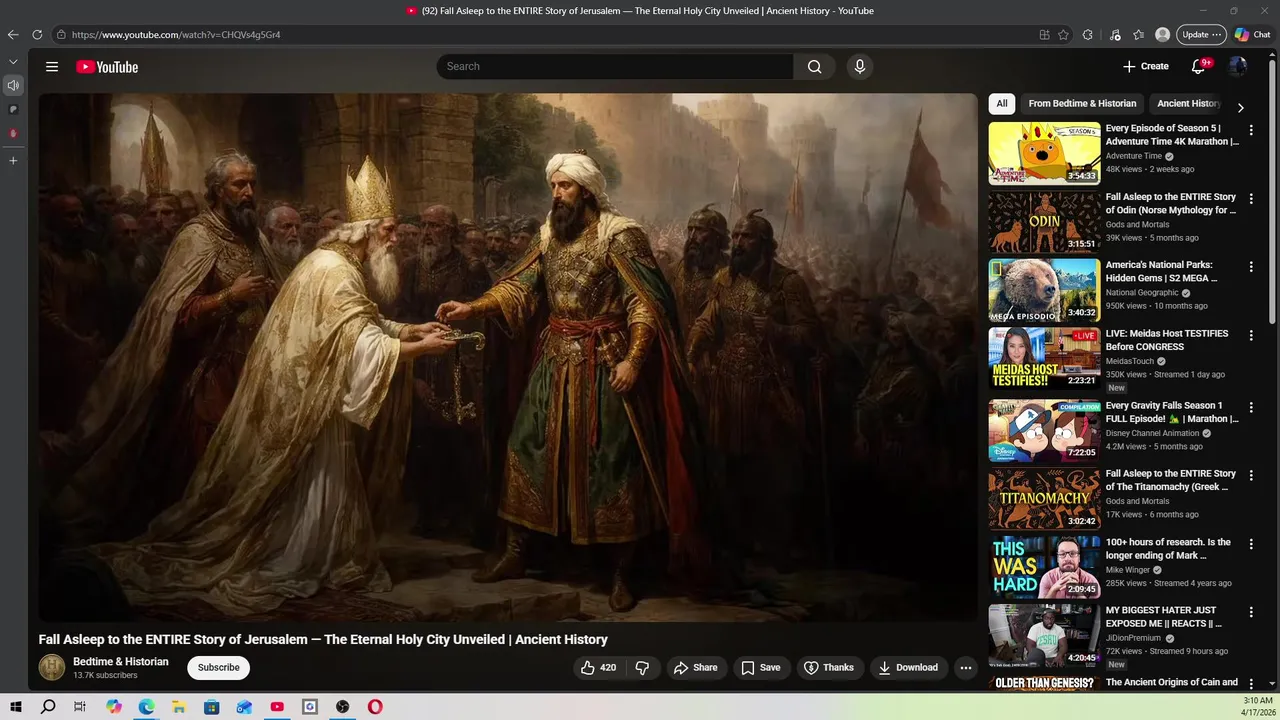Open Task View on taskbar
1280x720 pixels.
(x=80, y=707)
